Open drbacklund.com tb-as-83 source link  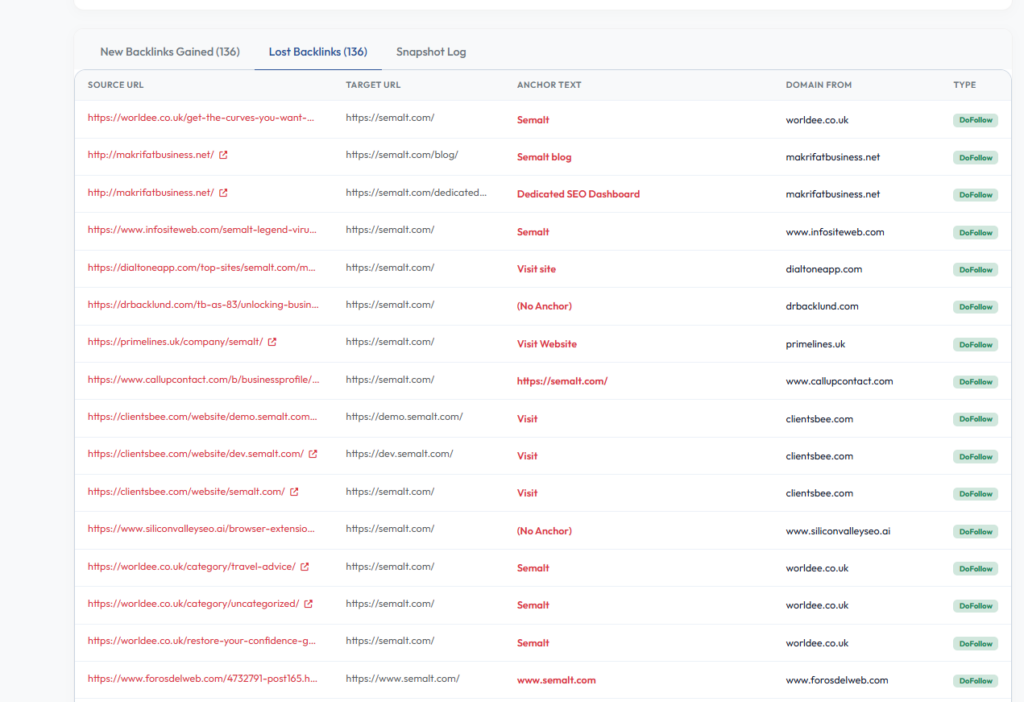click(x=203, y=305)
